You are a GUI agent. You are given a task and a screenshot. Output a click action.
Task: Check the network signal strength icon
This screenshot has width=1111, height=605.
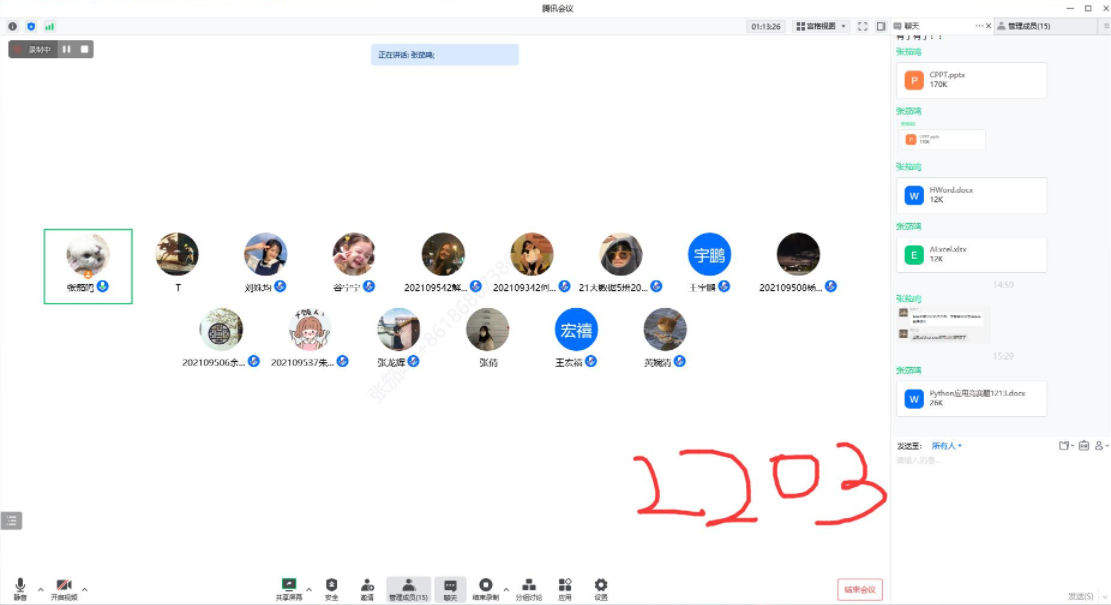(50, 26)
